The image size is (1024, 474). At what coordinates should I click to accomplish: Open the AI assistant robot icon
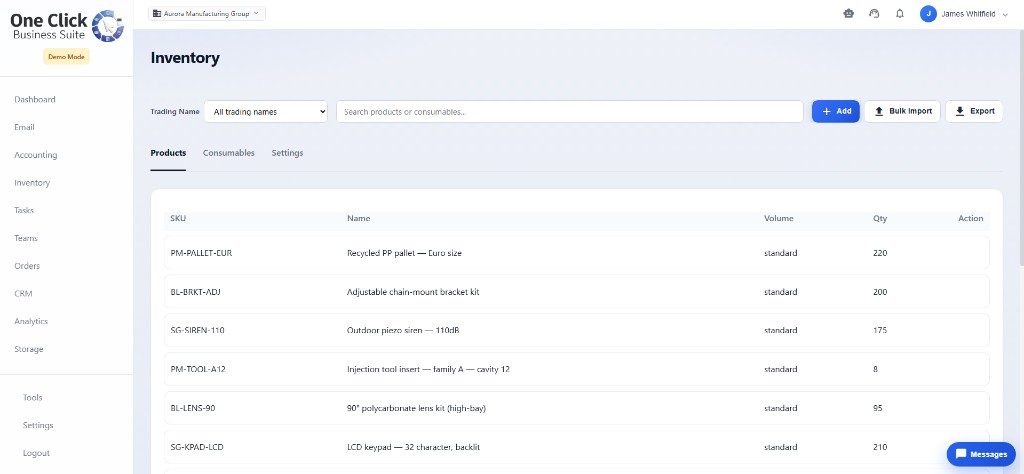click(x=848, y=13)
